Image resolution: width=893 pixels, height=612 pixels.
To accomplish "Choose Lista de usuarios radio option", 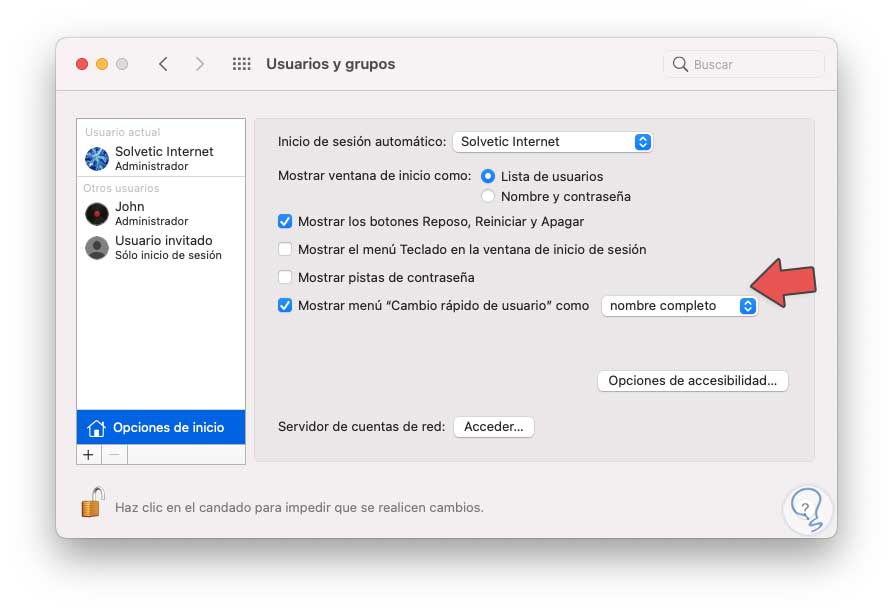I will [488, 176].
